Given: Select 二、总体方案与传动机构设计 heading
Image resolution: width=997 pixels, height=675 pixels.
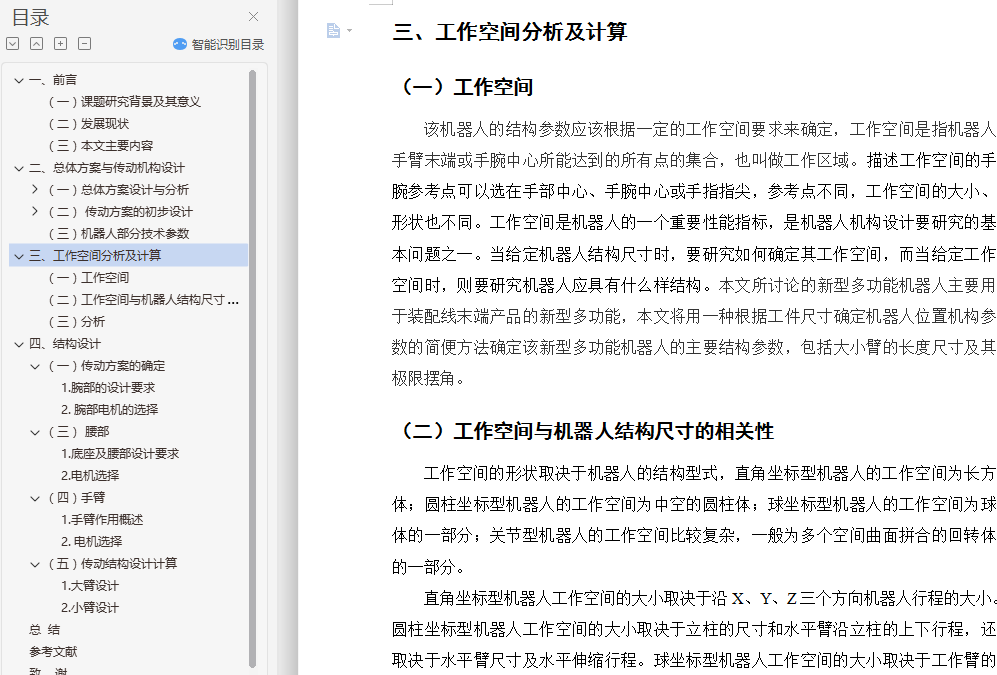Looking at the screenshot, I should pyautogui.click(x=107, y=168).
